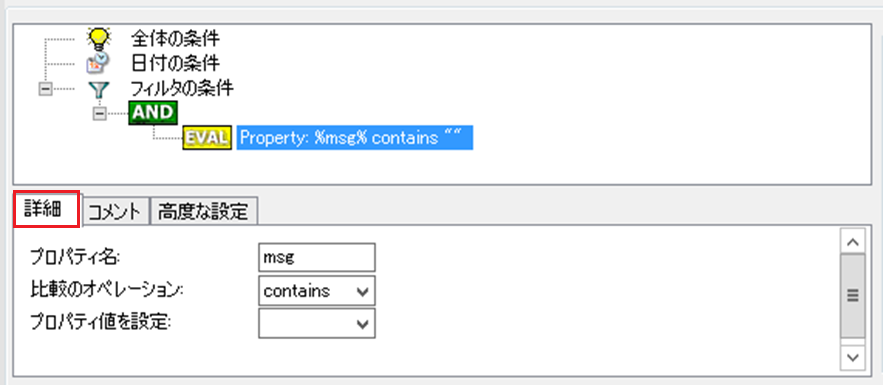
Task: Open the 比較のオペレーション contains dropdown
Action: (316, 291)
